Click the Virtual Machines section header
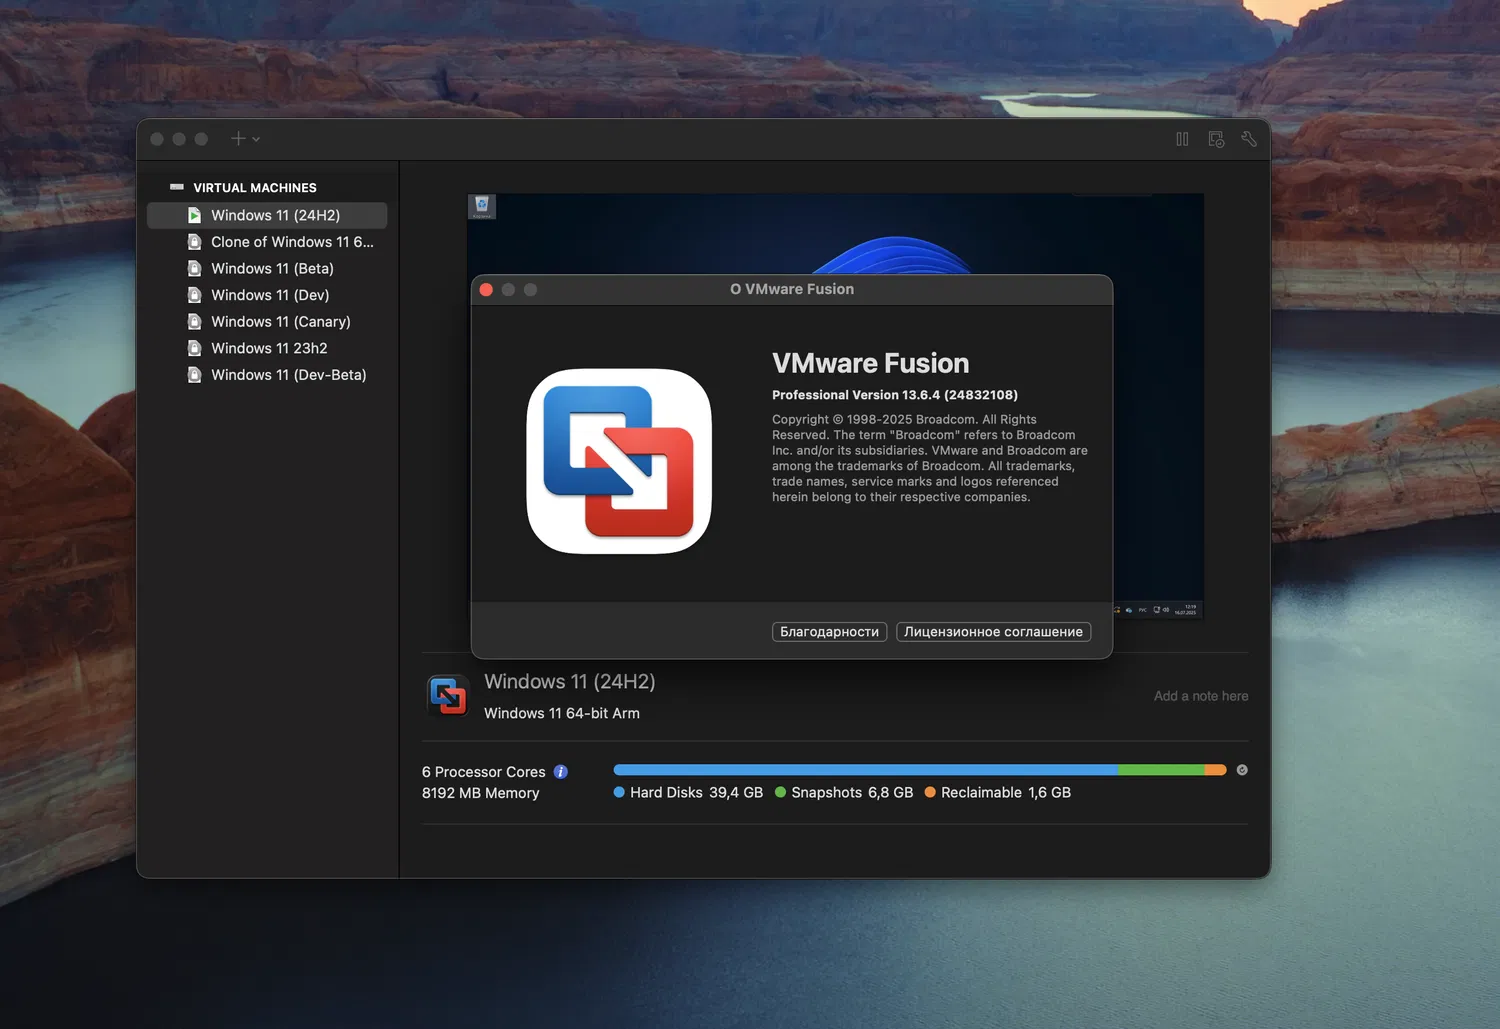This screenshot has height=1029, width=1500. 255,188
